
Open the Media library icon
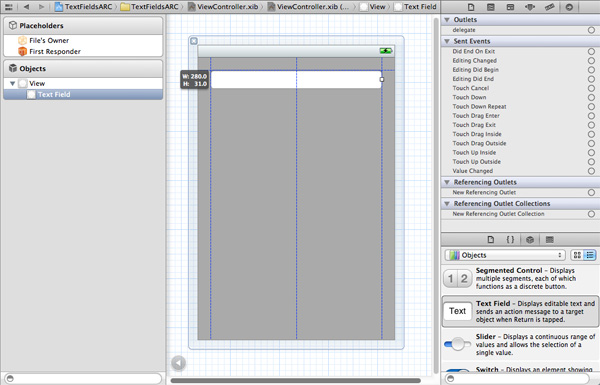pyautogui.click(x=549, y=240)
